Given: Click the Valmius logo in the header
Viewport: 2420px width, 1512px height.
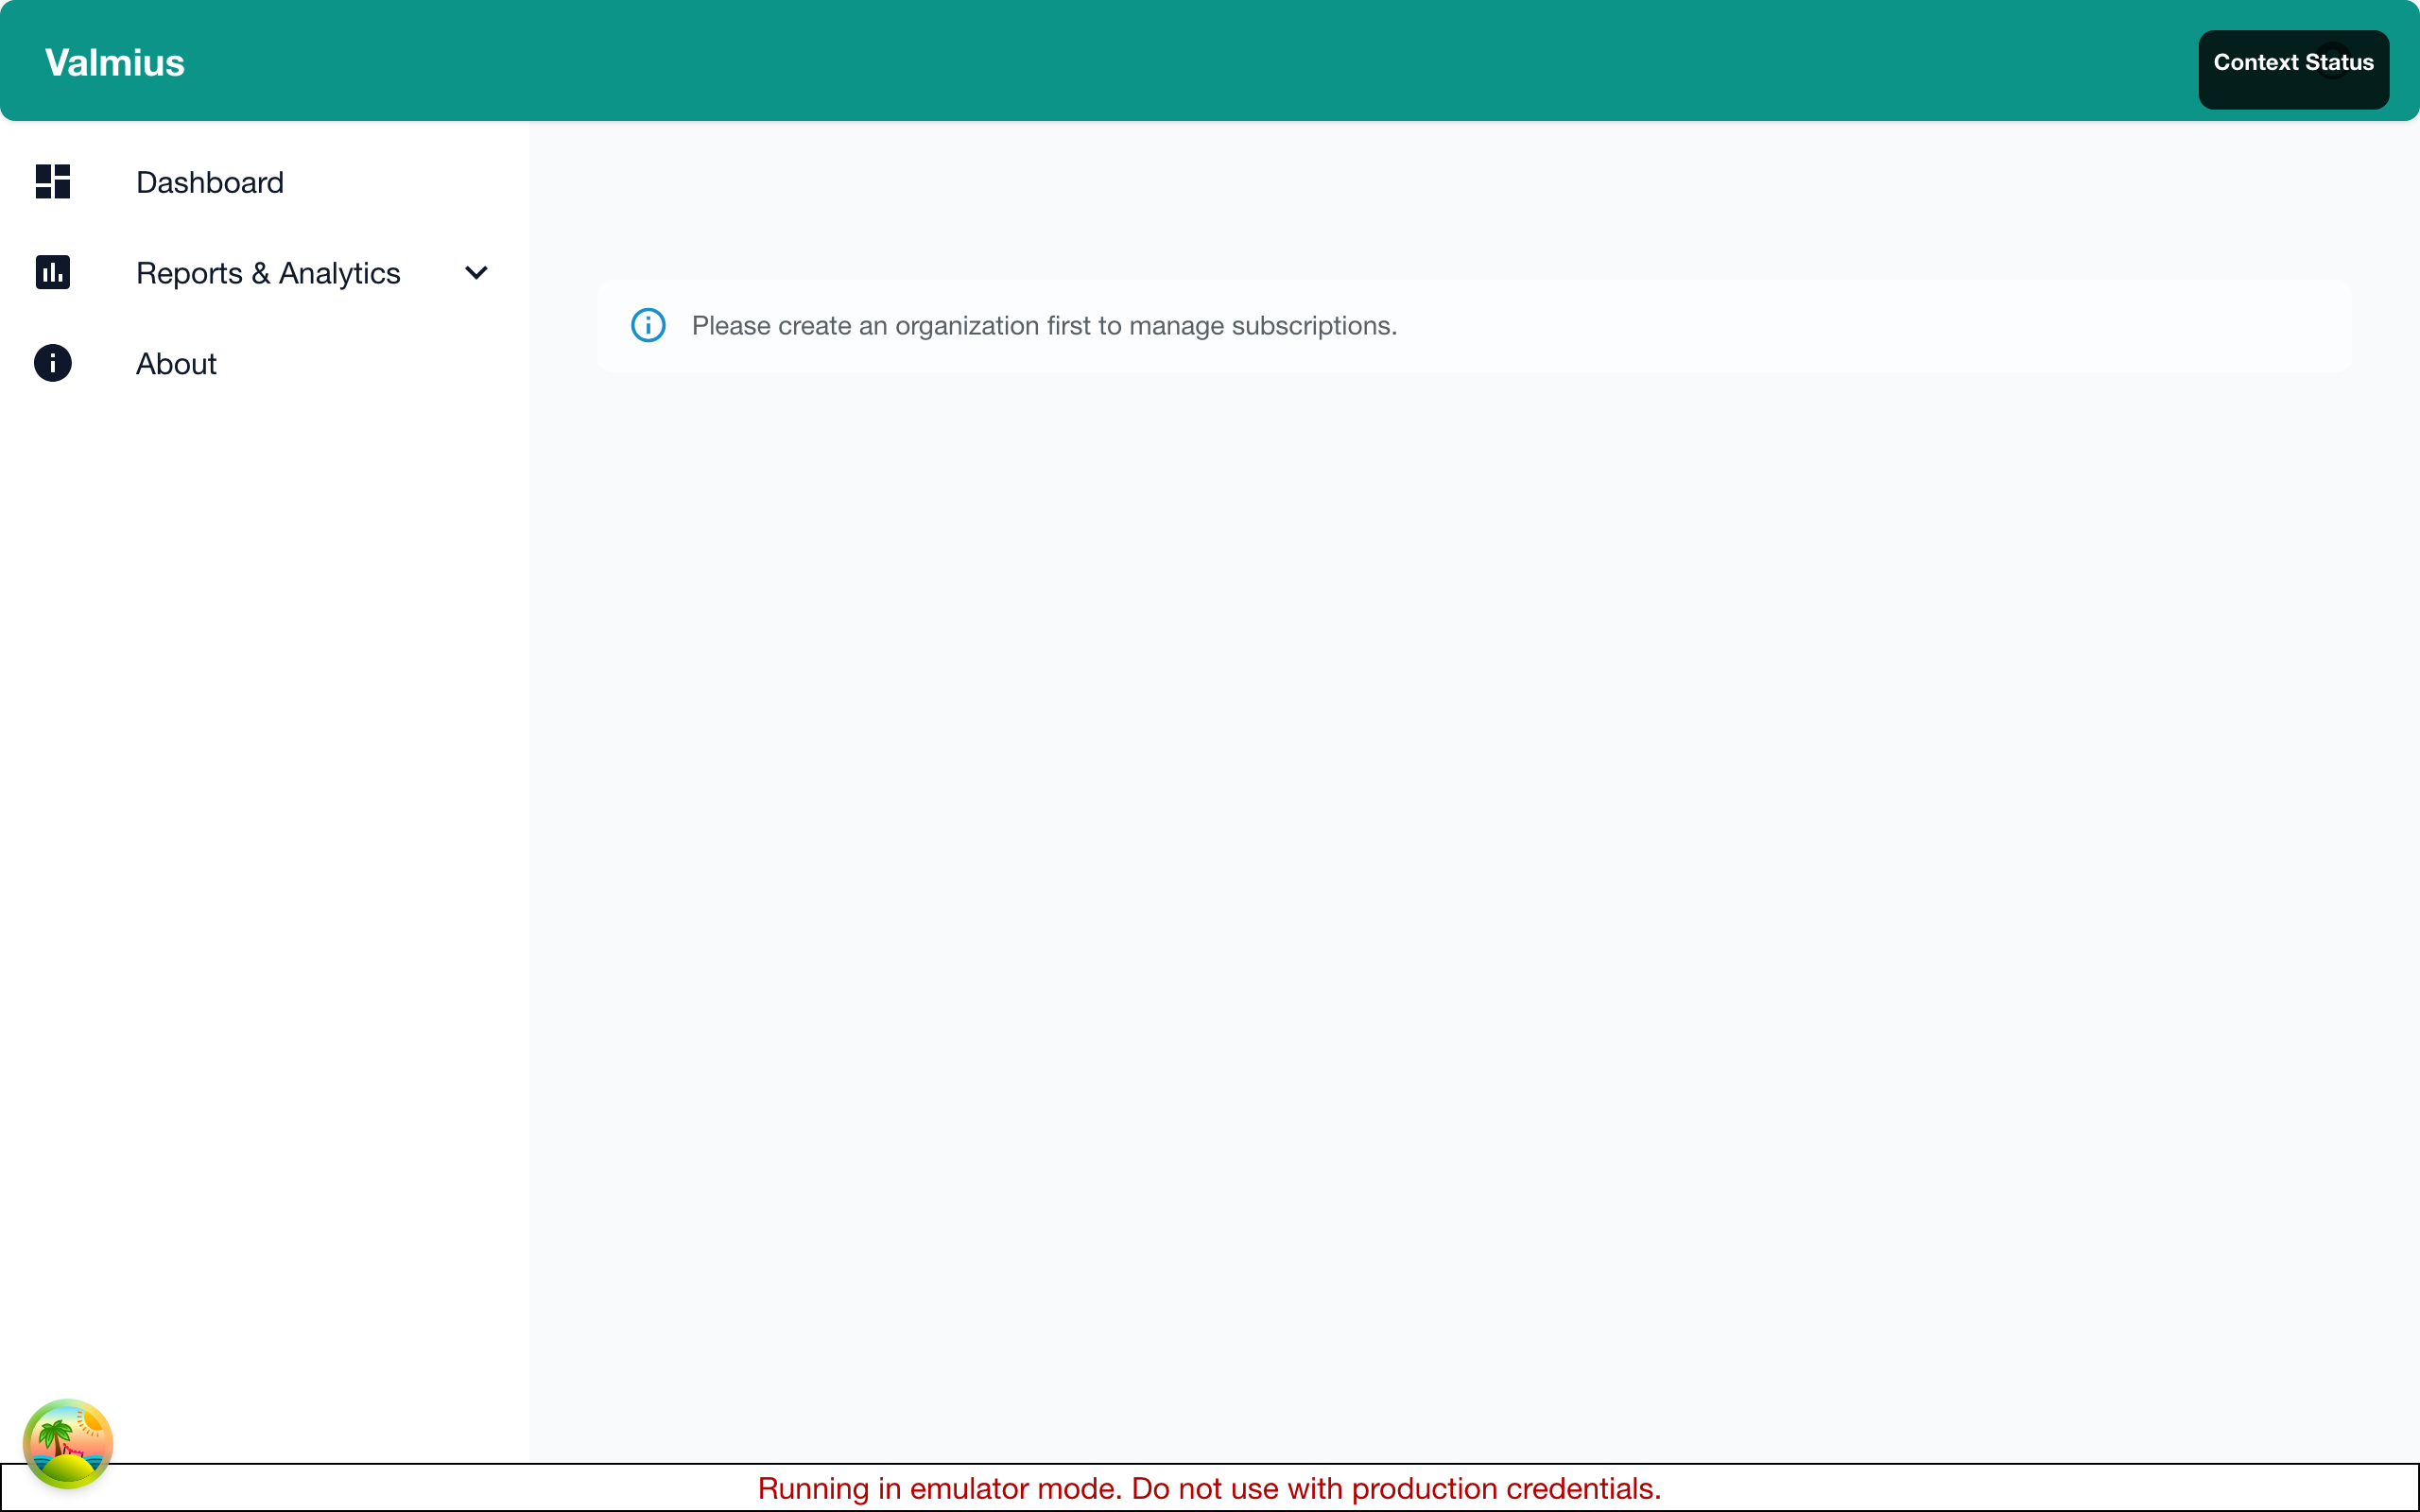Looking at the screenshot, I should click(x=115, y=62).
